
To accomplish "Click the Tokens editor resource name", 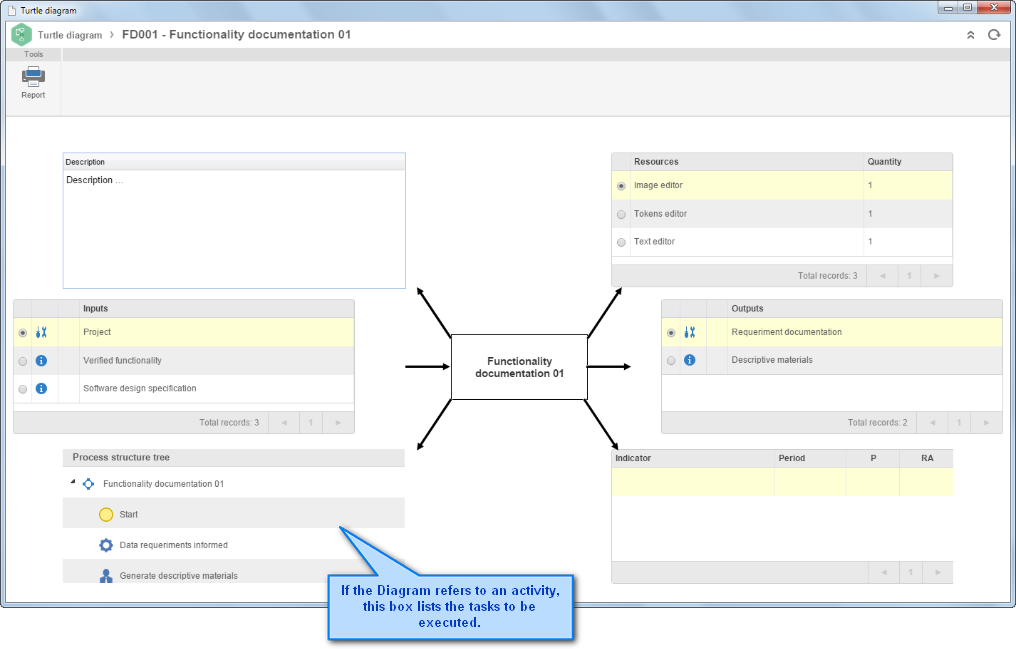I will (660, 214).
